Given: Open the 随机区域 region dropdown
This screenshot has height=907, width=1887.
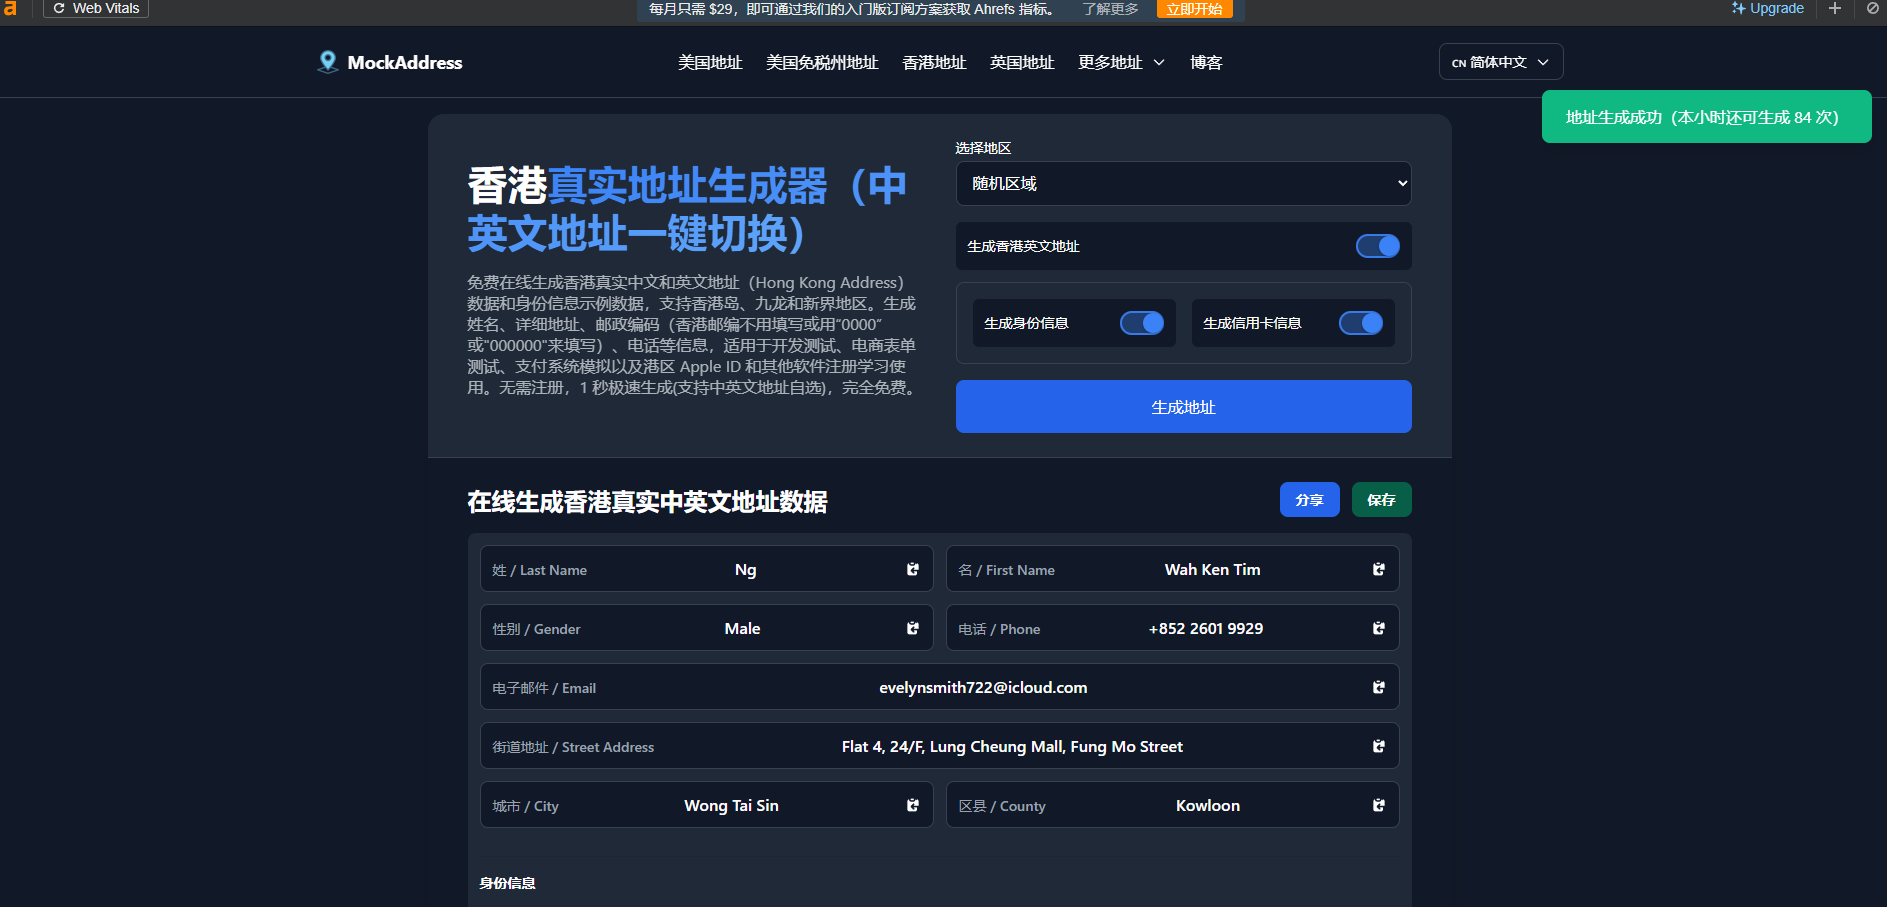Looking at the screenshot, I should 1183,183.
